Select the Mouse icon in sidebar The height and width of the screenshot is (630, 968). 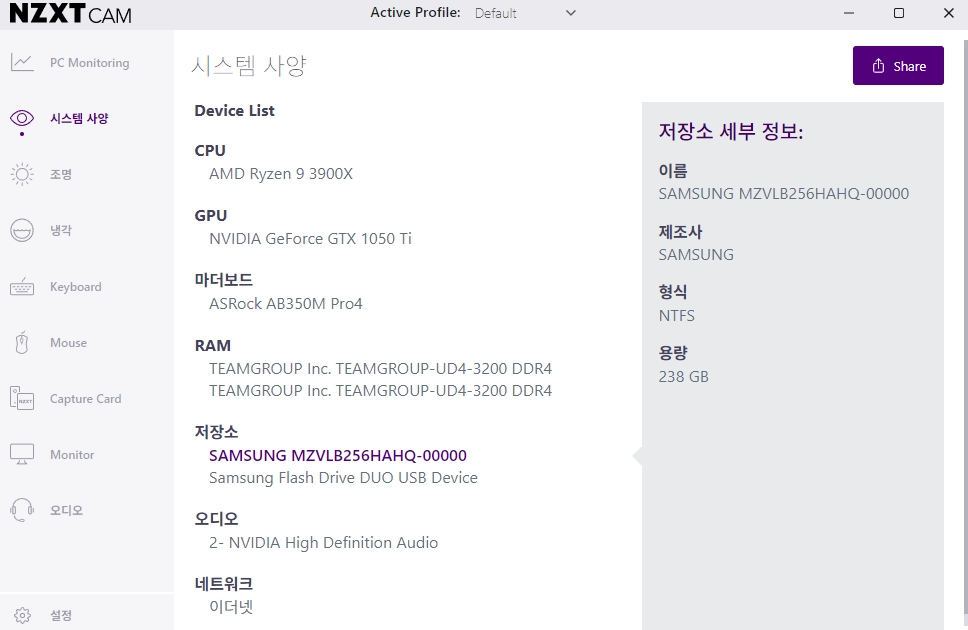(x=22, y=342)
